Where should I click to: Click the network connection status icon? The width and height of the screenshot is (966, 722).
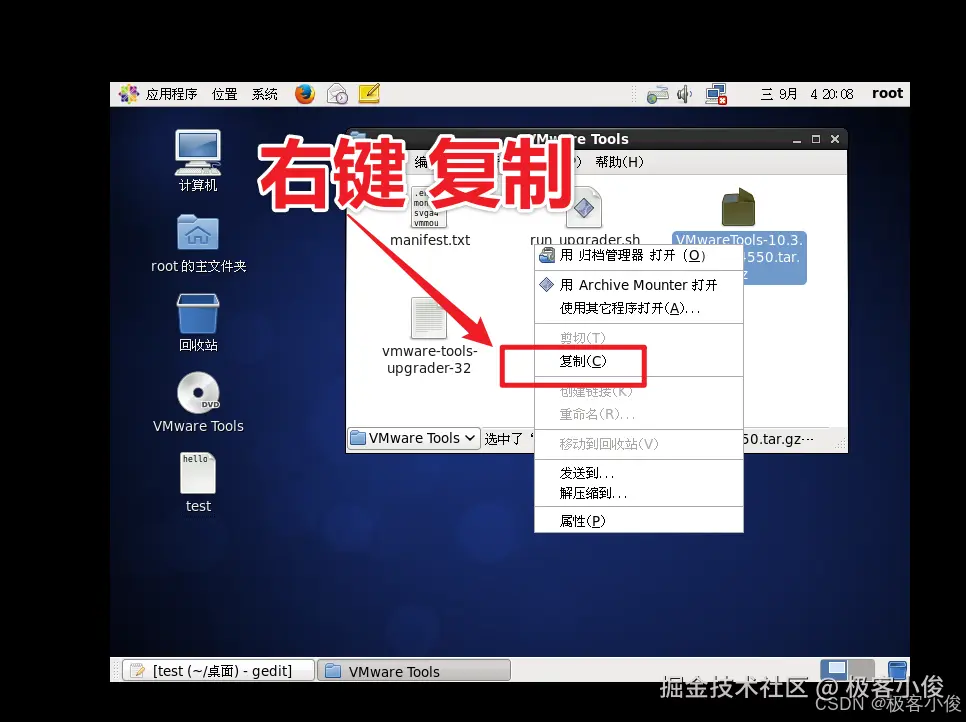click(716, 94)
